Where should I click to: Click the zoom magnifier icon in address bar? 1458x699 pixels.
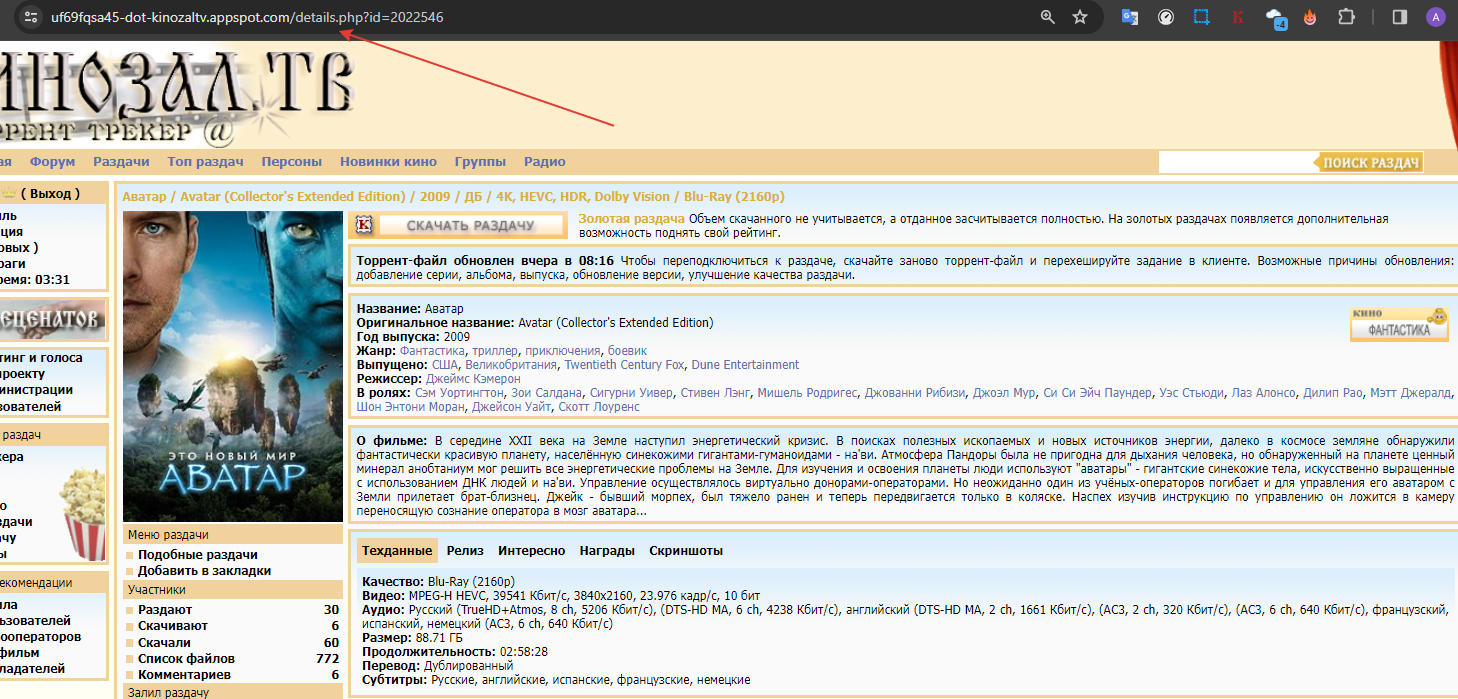[1048, 17]
